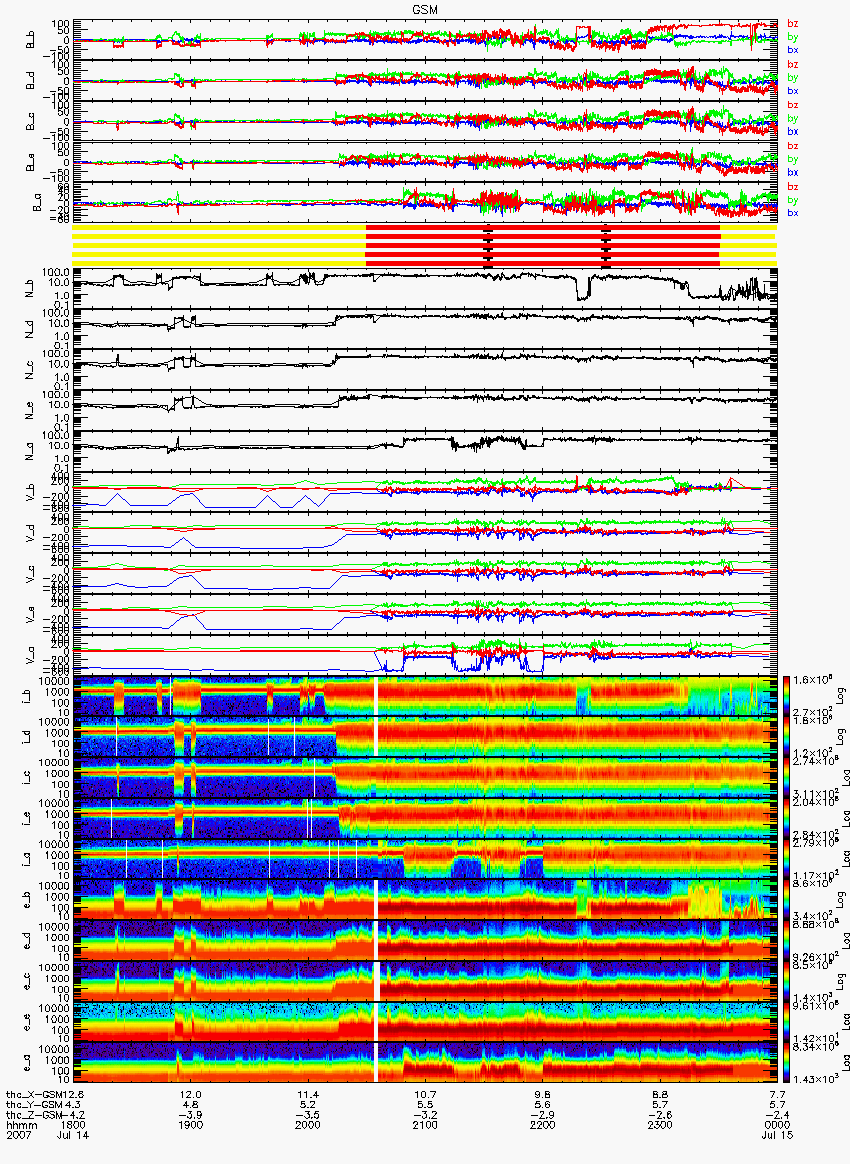Click the bz legend label beside B_d panel
The image size is (850, 1164).
[792, 65]
